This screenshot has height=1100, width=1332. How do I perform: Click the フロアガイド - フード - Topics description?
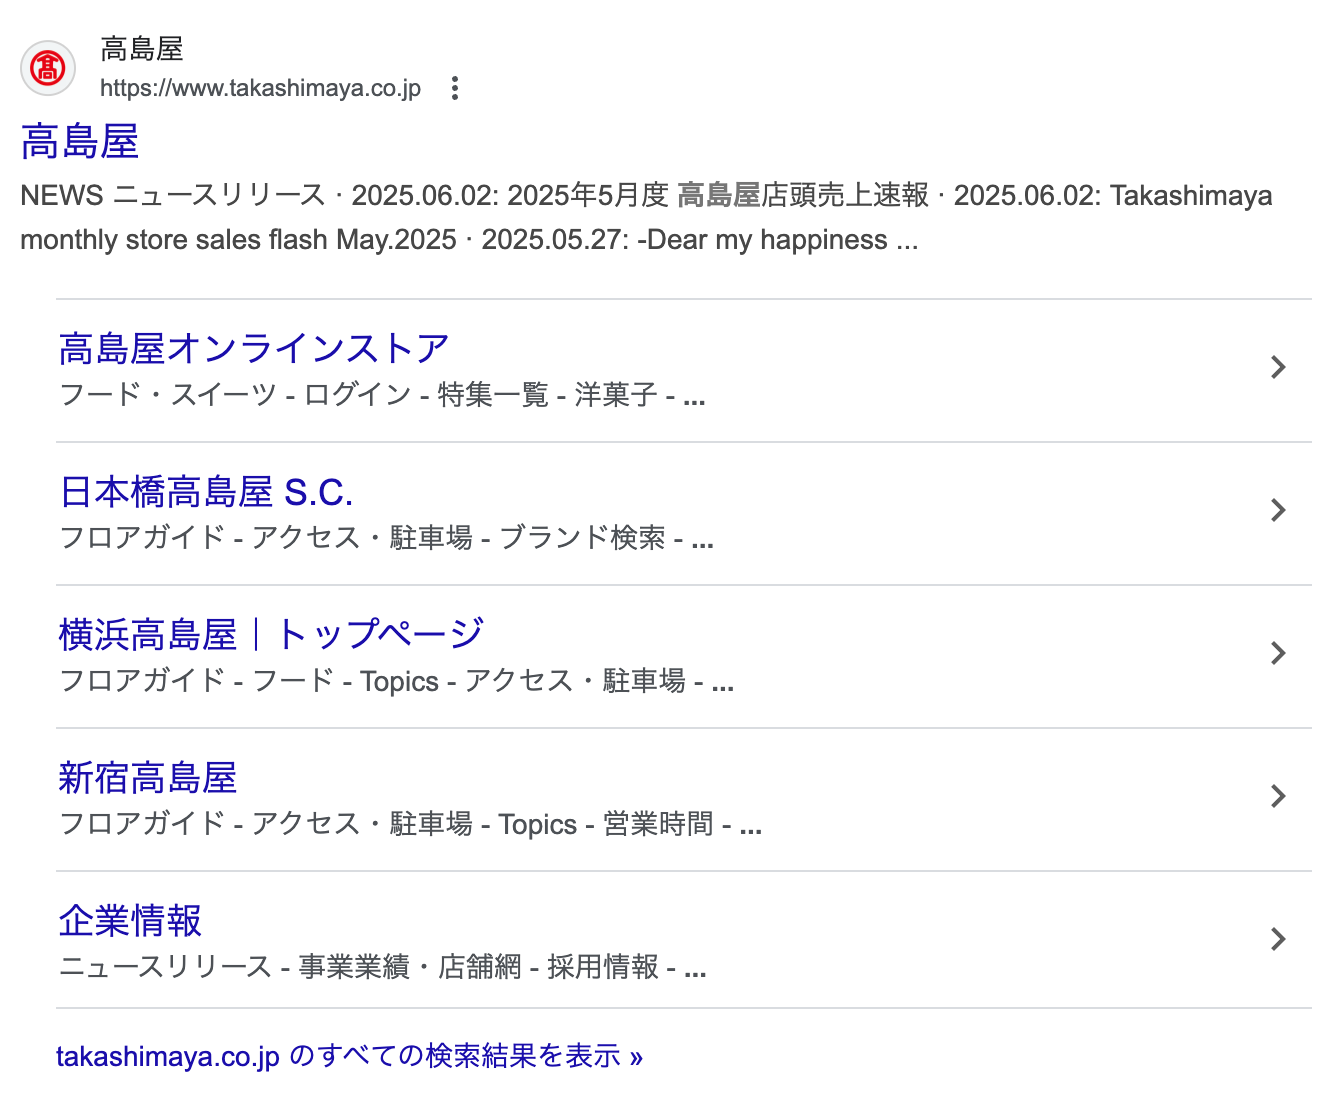397,681
